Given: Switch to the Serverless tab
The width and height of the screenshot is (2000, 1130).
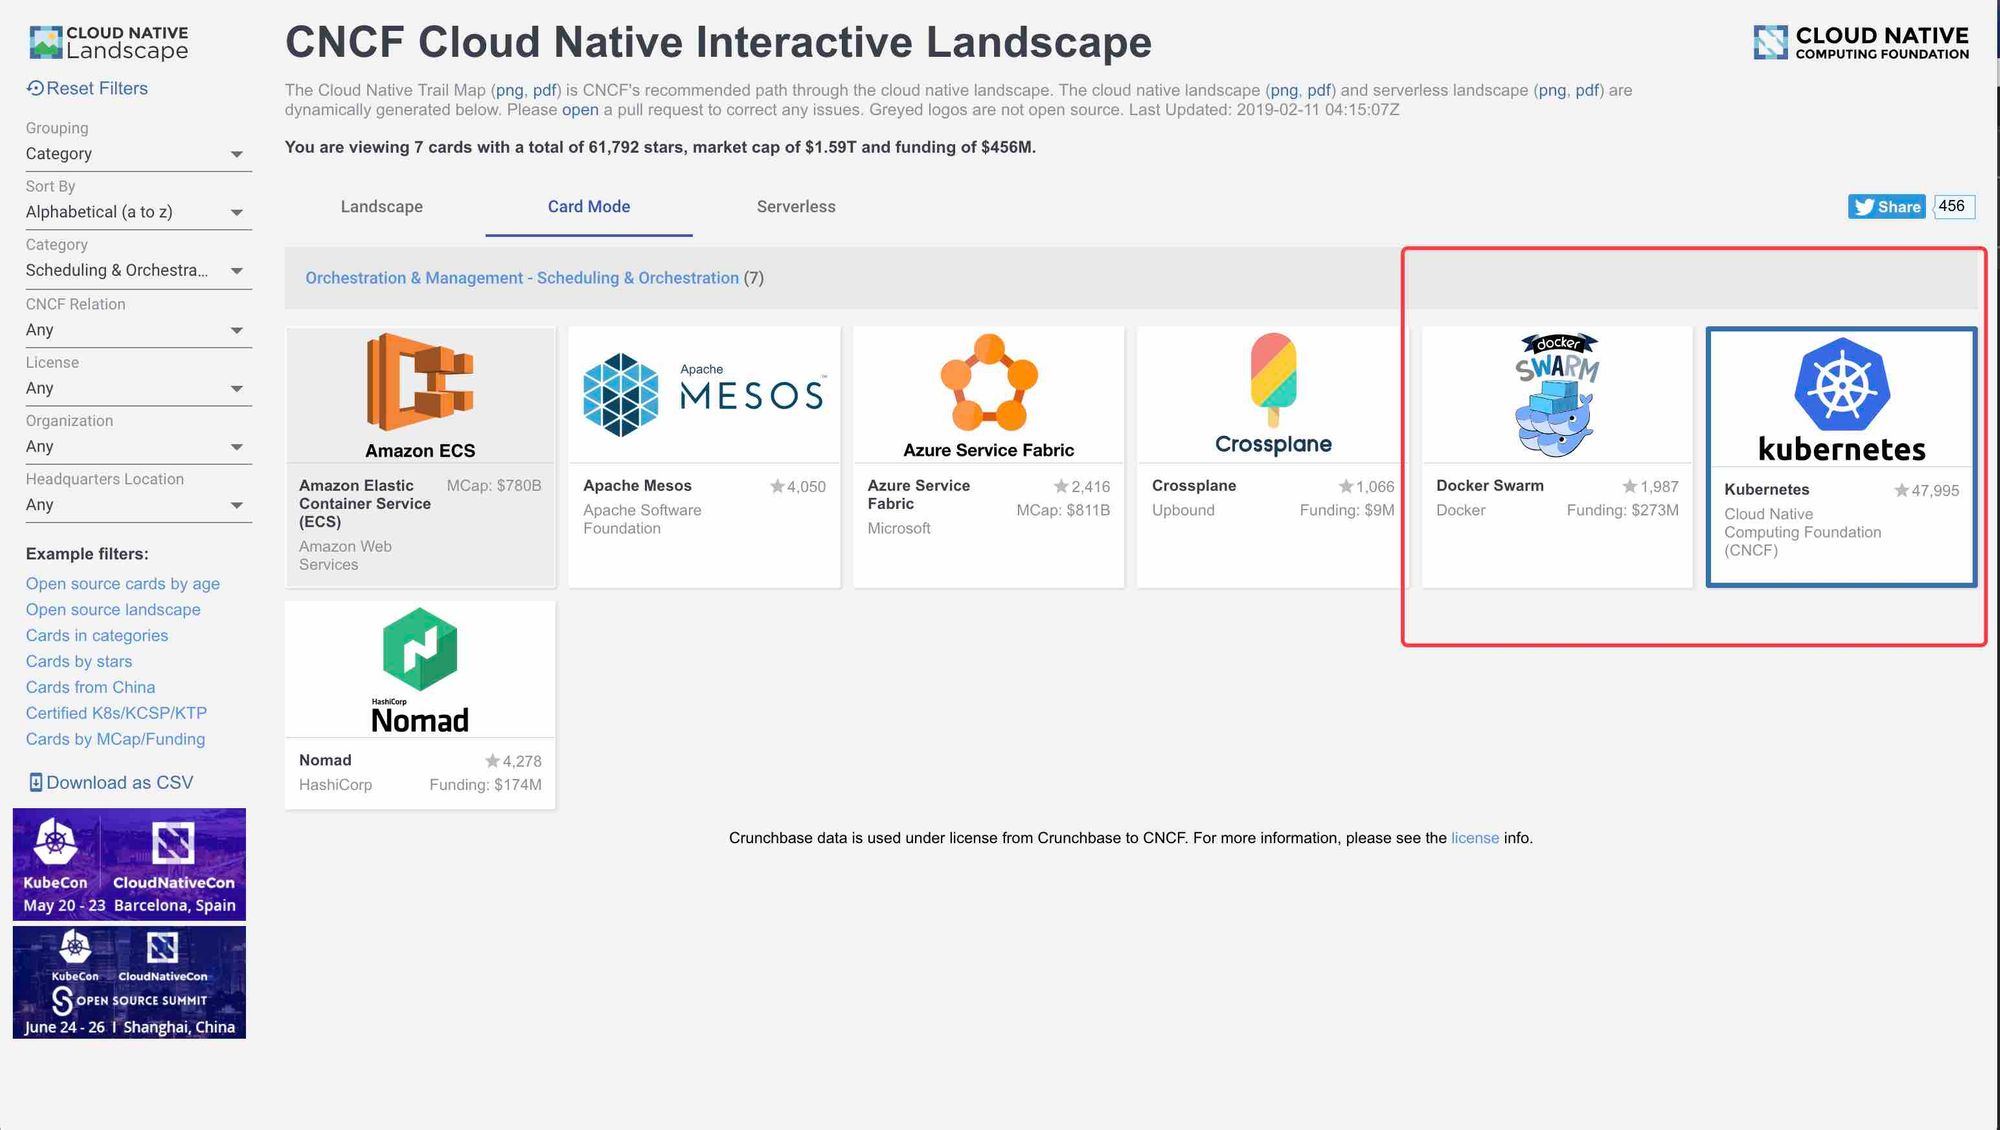Looking at the screenshot, I should pyautogui.click(x=795, y=207).
